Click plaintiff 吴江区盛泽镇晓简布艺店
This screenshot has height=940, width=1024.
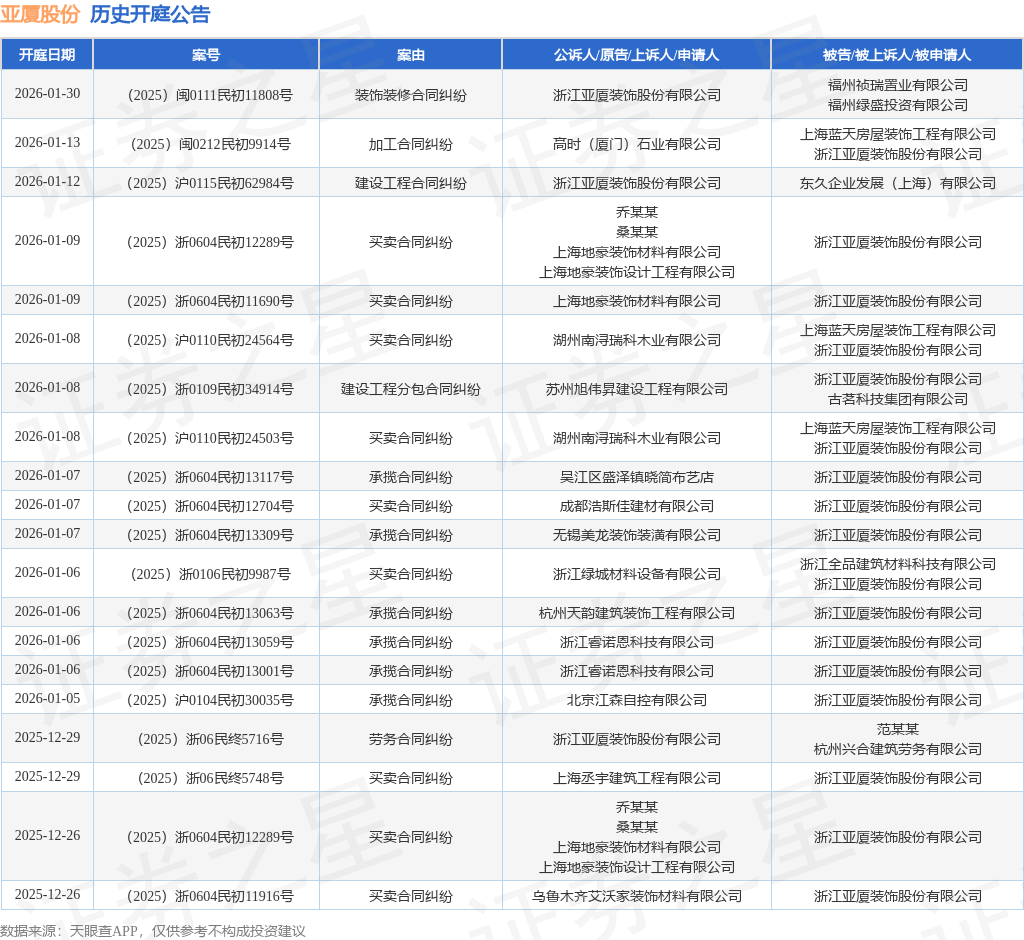coord(637,478)
